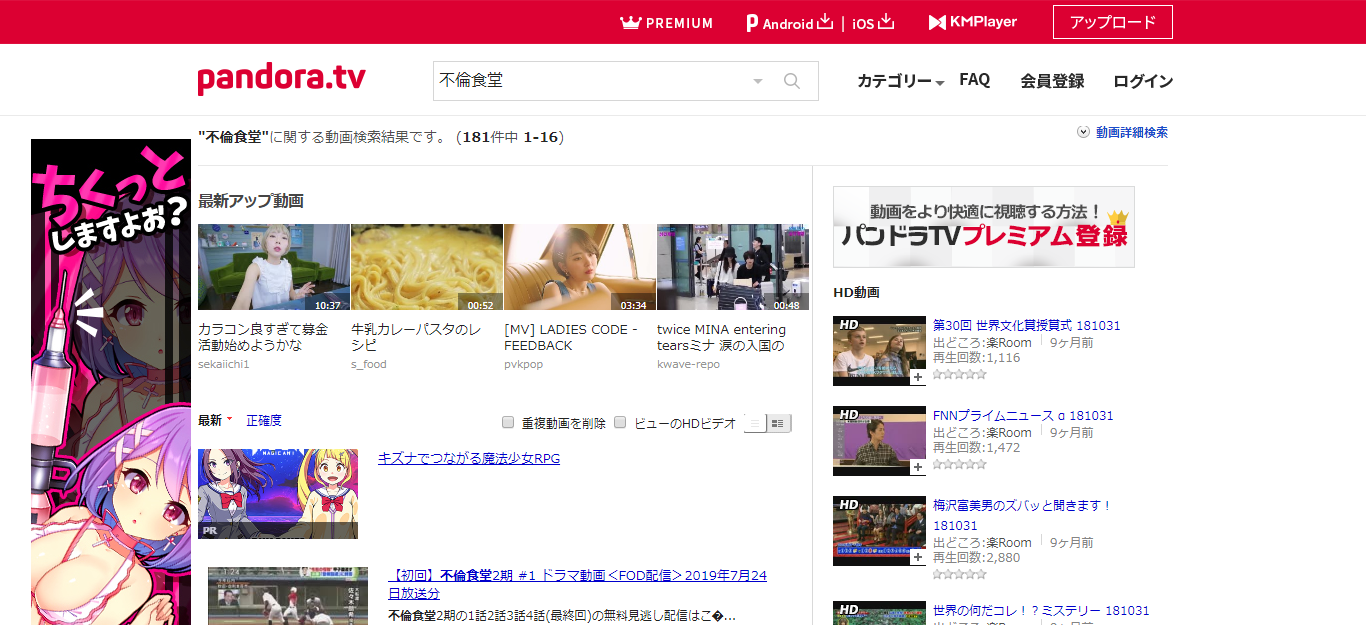Open the 梅沢富美男 HD thumbnail
Screen dimensions: 1366x625
(879, 531)
